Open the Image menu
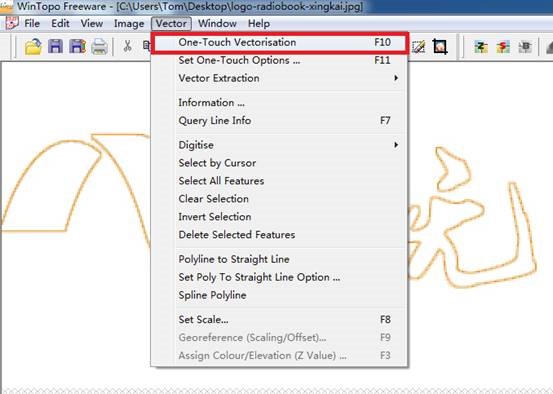The width and height of the screenshot is (553, 394). (x=129, y=24)
